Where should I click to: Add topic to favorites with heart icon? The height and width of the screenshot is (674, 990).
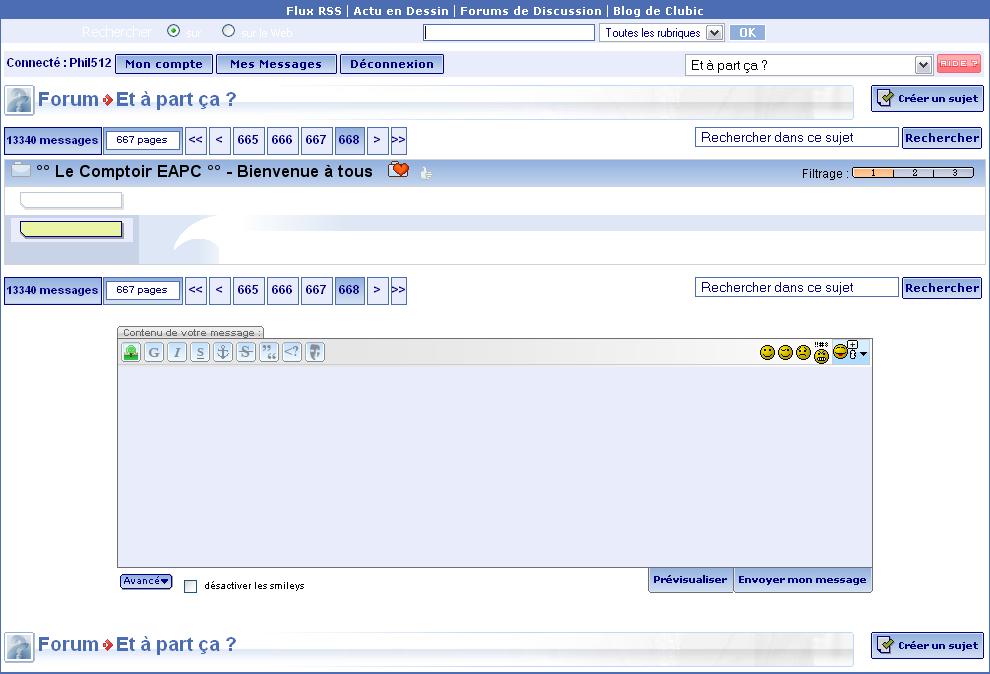[398, 171]
